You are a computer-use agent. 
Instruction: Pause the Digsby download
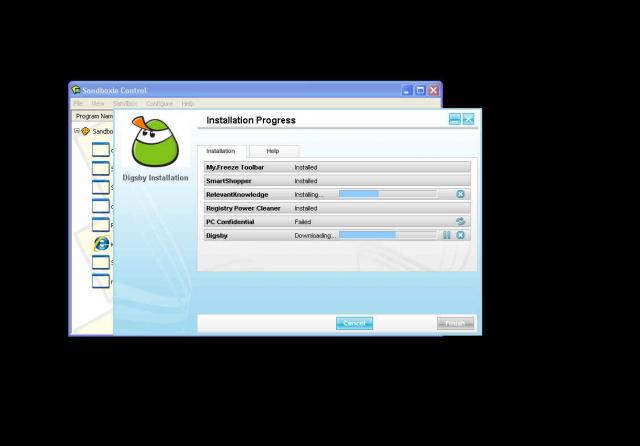[447, 235]
